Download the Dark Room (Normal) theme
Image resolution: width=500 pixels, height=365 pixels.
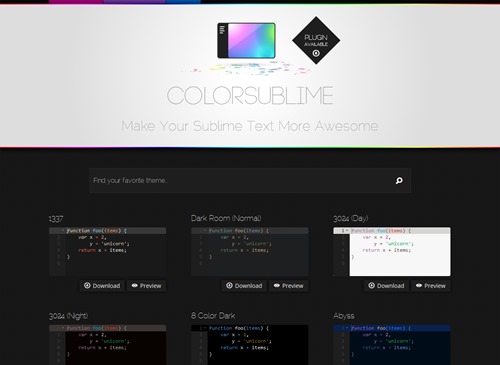click(x=244, y=286)
